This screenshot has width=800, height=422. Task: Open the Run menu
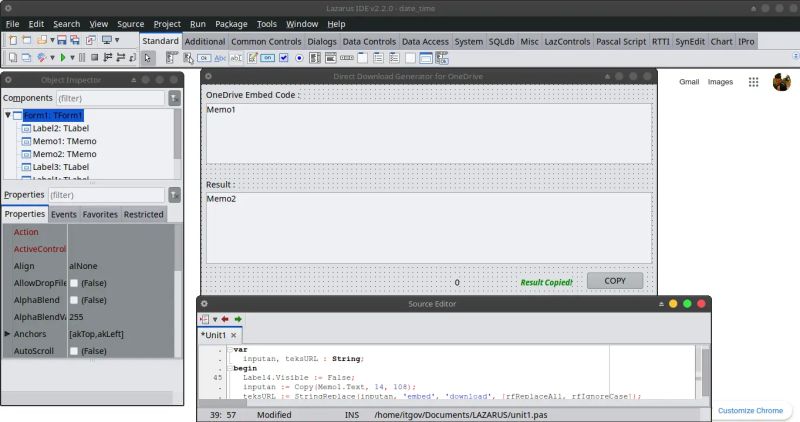[197, 24]
